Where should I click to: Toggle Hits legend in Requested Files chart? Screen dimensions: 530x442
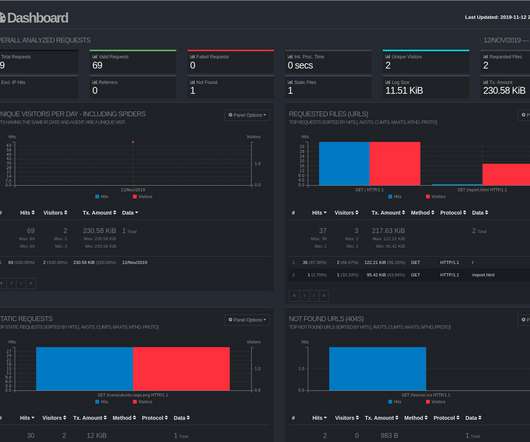[x=395, y=196]
